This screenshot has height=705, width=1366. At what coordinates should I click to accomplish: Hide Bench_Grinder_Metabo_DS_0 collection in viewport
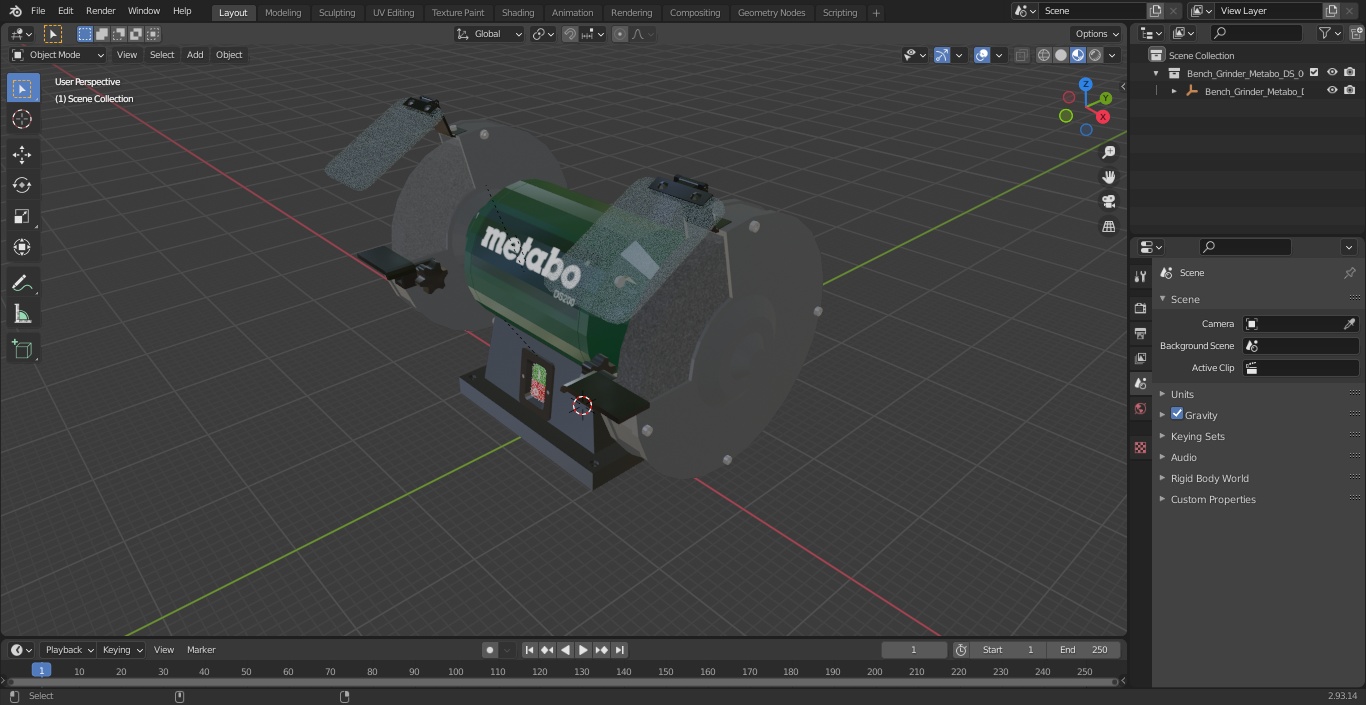tap(1332, 72)
